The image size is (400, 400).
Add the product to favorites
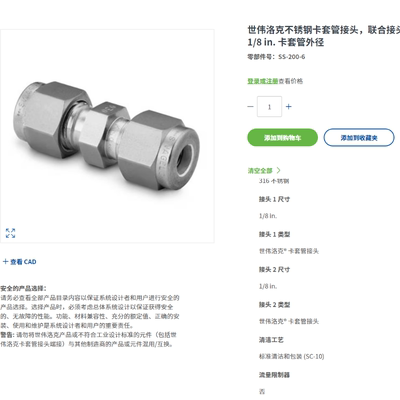pyautogui.click(x=359, y=137)
